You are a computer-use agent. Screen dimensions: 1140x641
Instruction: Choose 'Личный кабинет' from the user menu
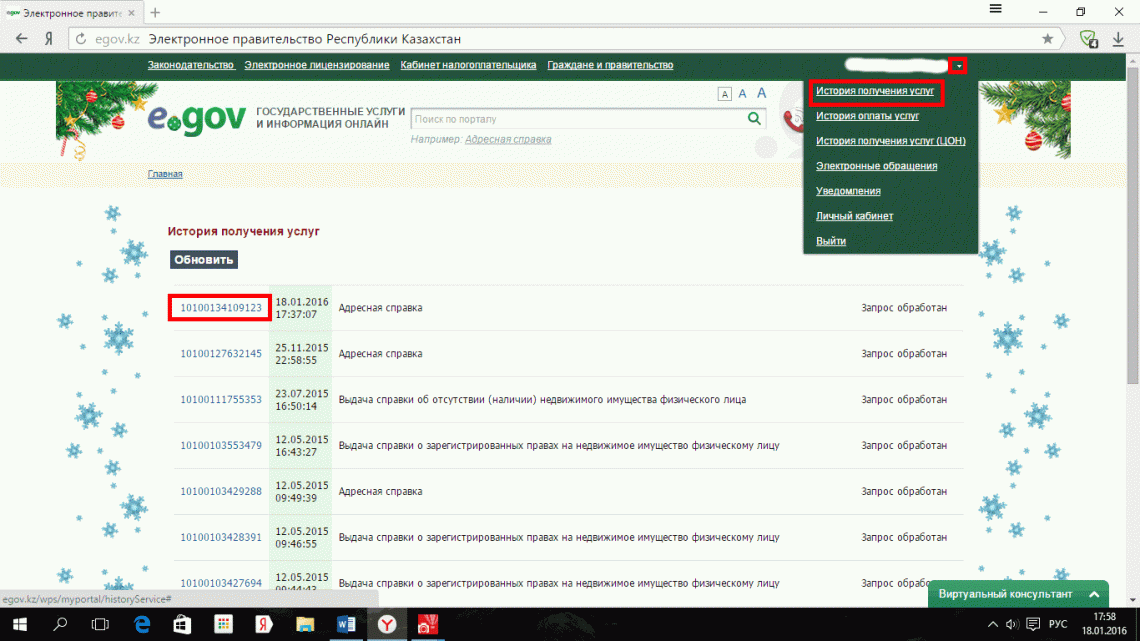[x=854, y=216]
